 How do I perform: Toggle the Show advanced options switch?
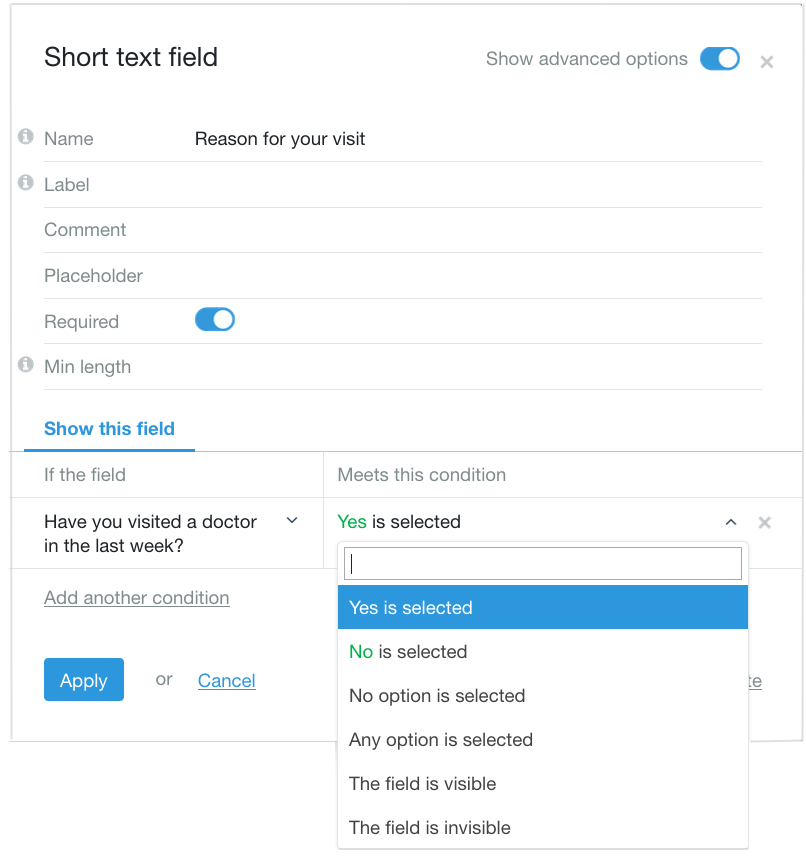pos(720,59)
